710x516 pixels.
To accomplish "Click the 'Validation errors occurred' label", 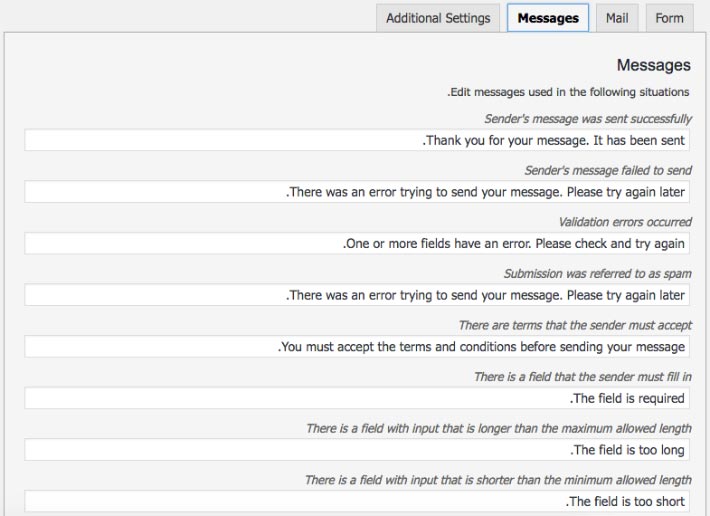I will pyautogui.click(x=625, y=222).
